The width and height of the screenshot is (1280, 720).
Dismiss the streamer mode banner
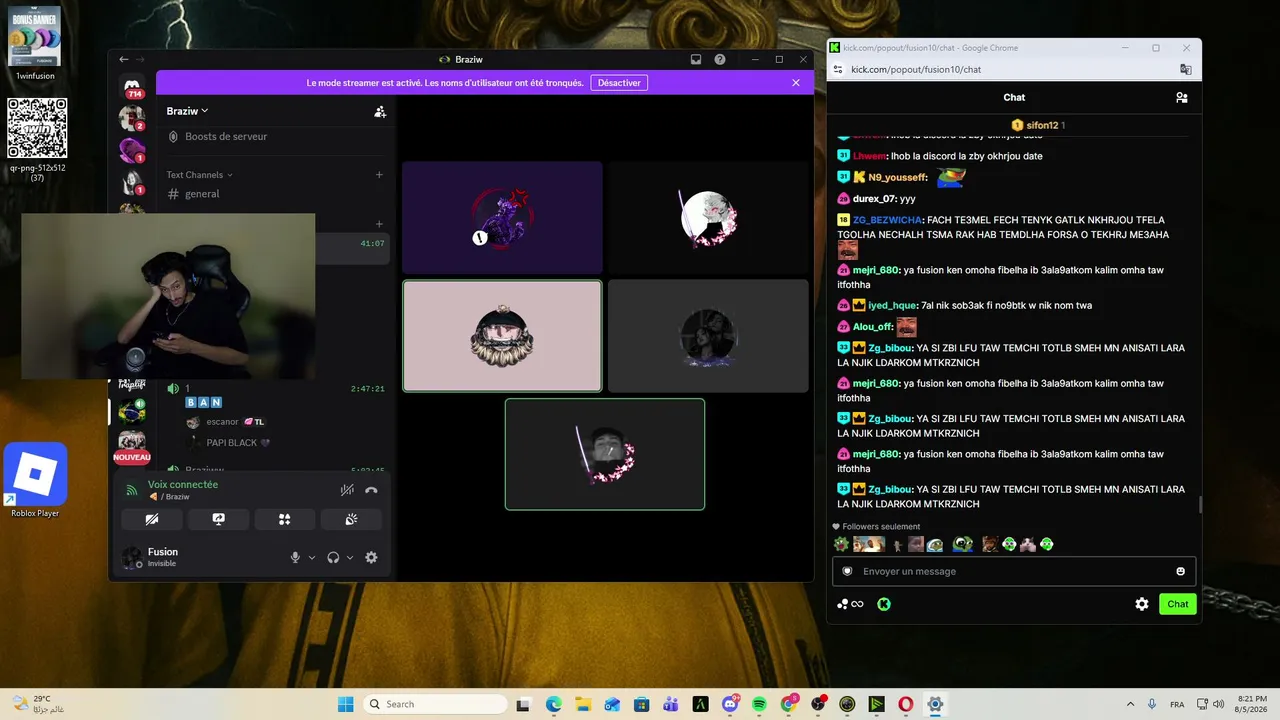pyautogui.click(x=796, y=83)
